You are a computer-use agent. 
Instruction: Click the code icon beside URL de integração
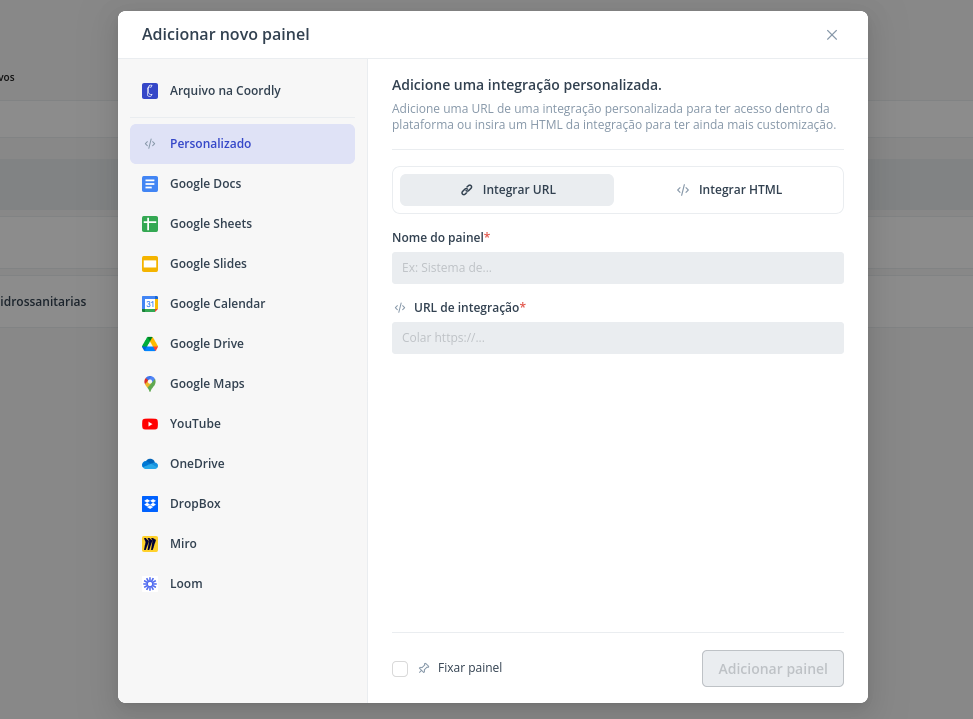pos(400,308)
